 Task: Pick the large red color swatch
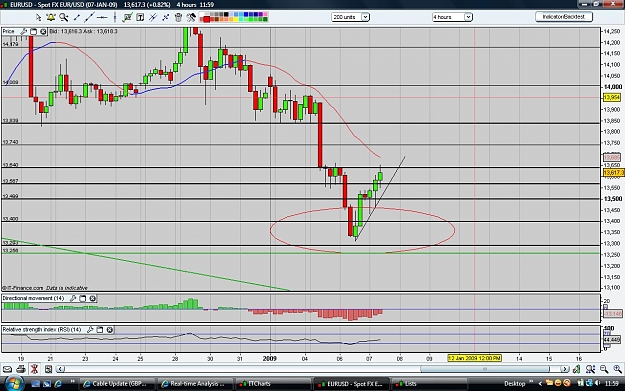click(206, 19)
